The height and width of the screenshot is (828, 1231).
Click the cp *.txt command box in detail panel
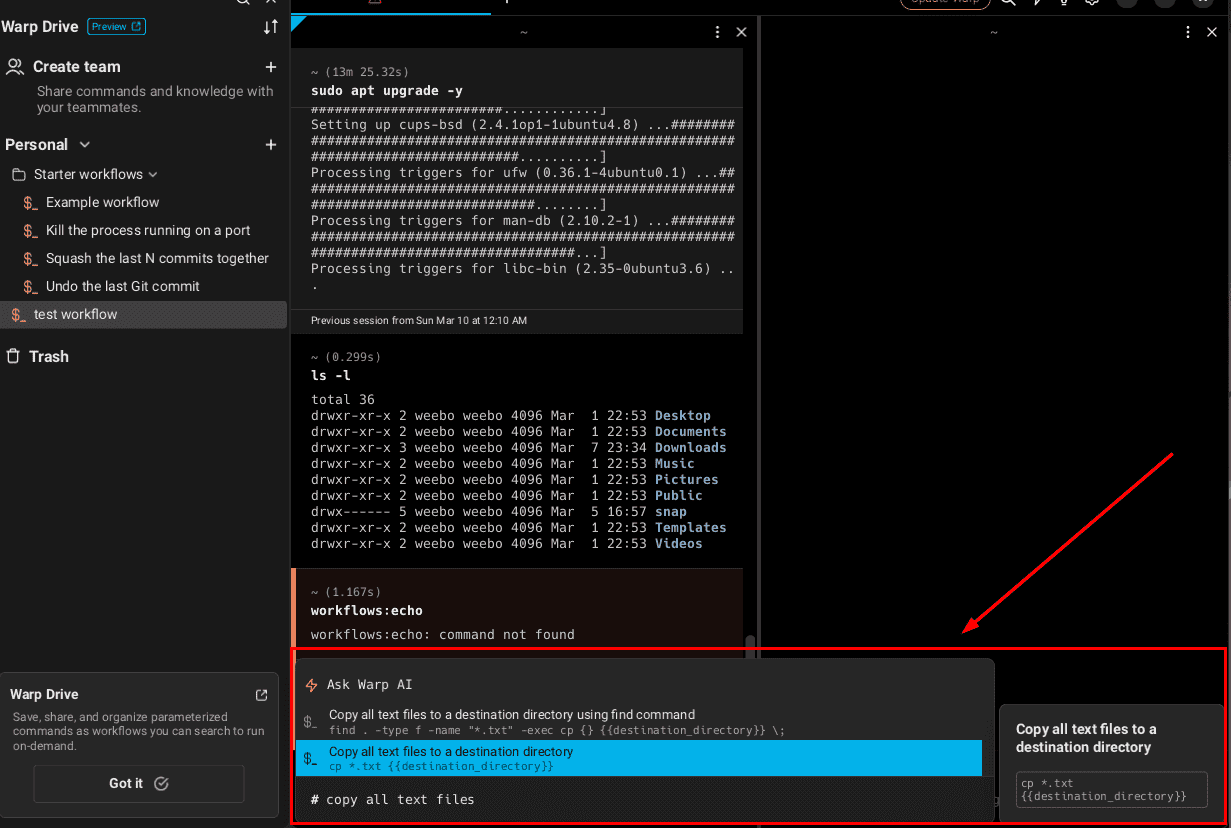click(1112, 790)
